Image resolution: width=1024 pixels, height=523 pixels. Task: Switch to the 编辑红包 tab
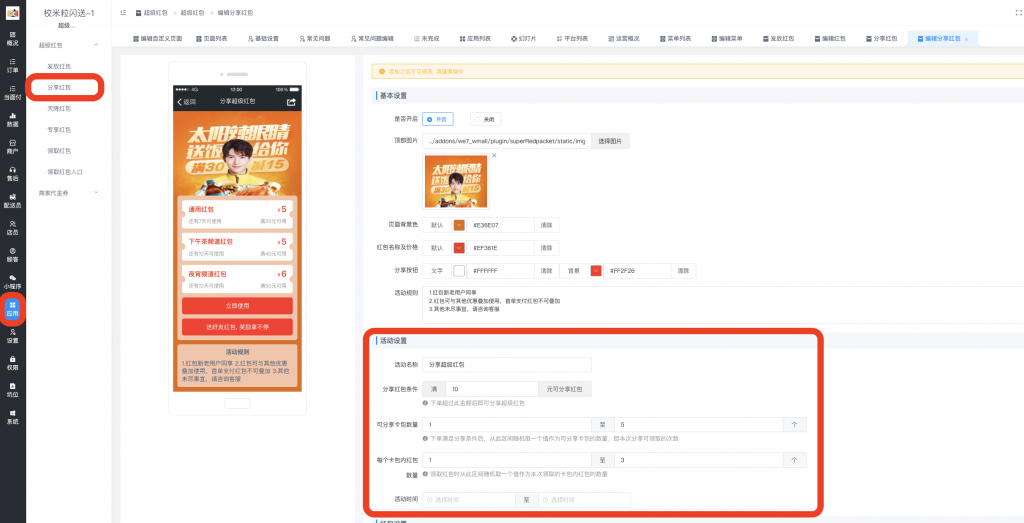830,39
